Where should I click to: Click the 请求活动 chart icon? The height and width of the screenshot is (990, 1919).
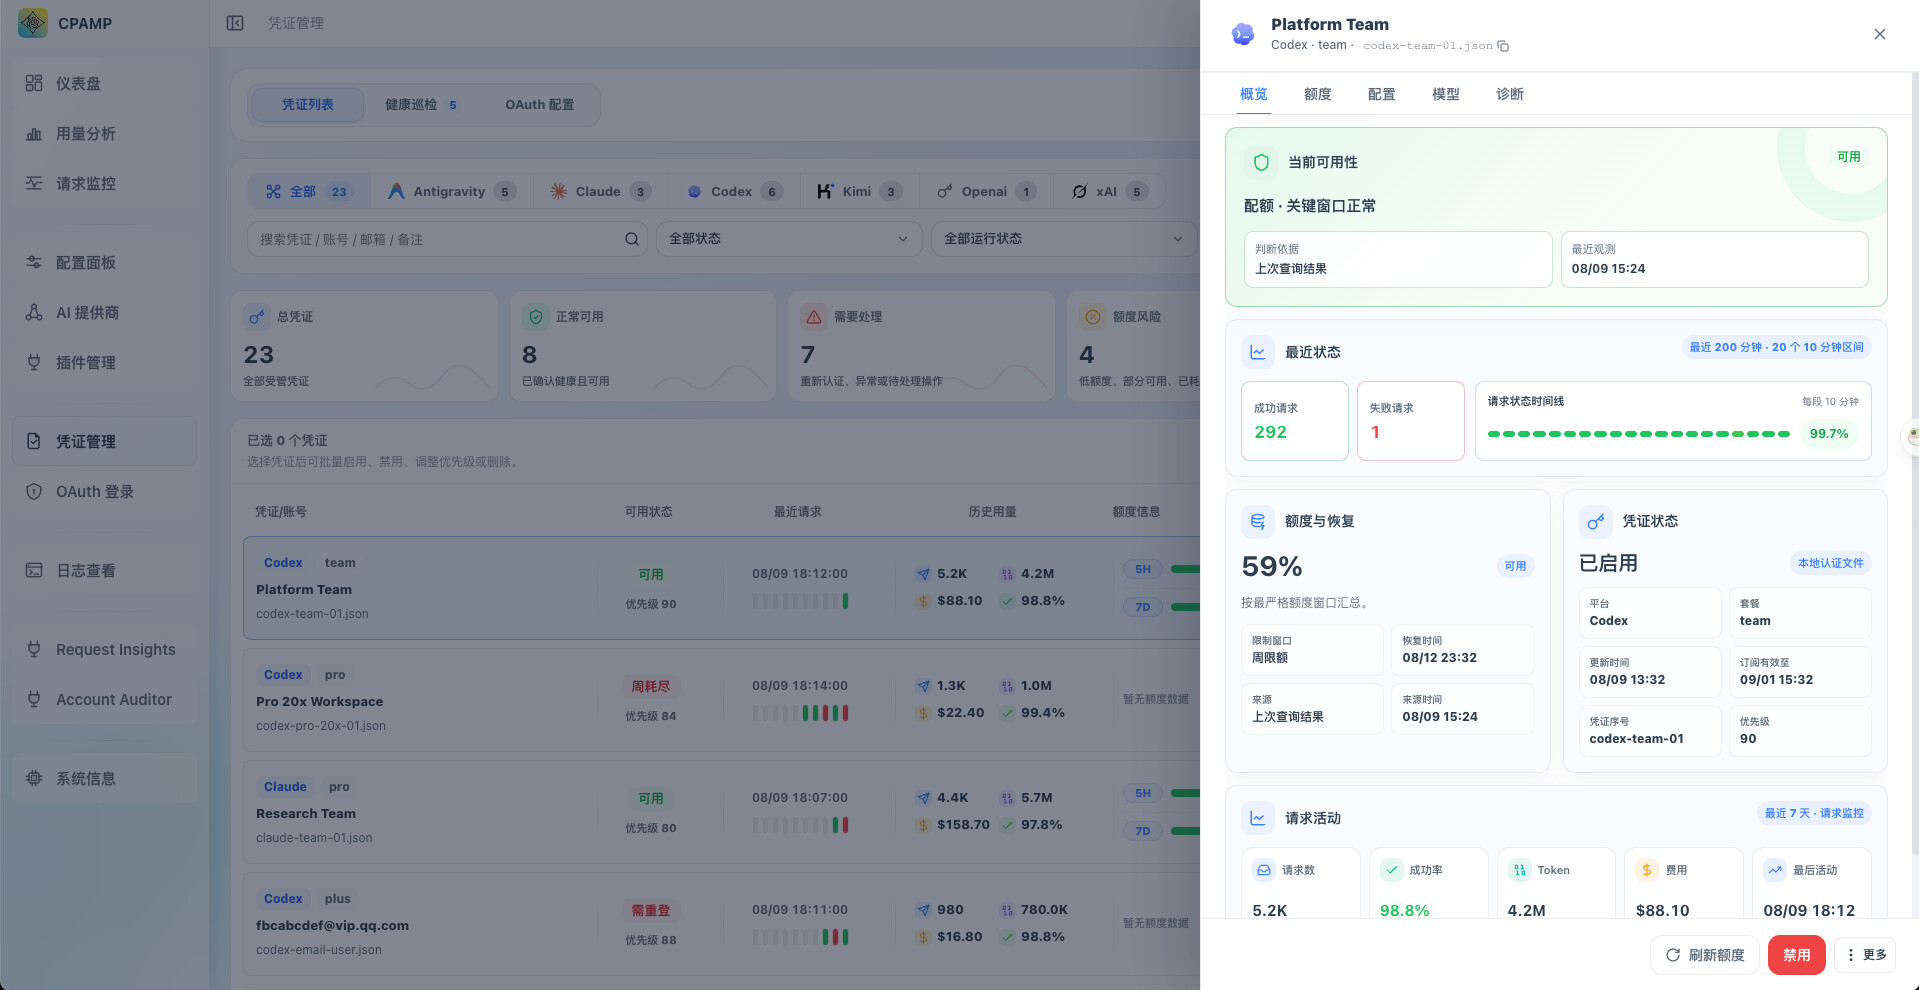click(1258, 818)
